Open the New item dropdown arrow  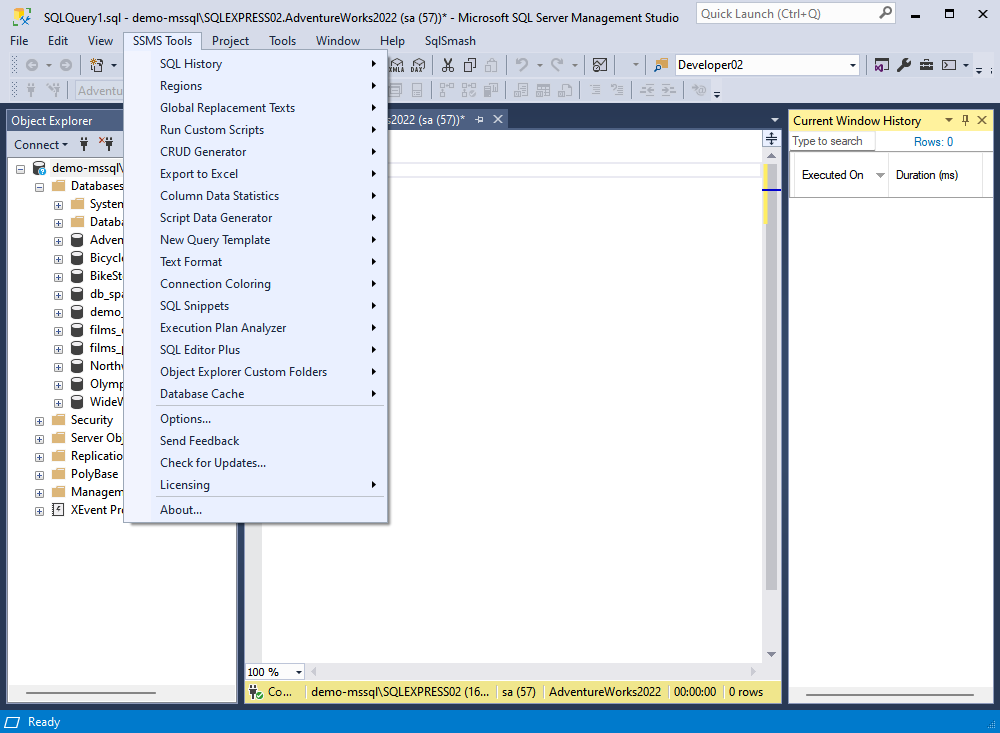[x=114, y=65]
